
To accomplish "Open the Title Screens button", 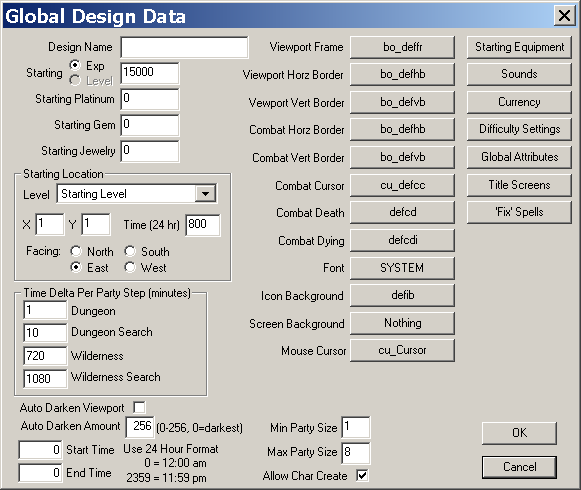I will click(x=519, y=185).
